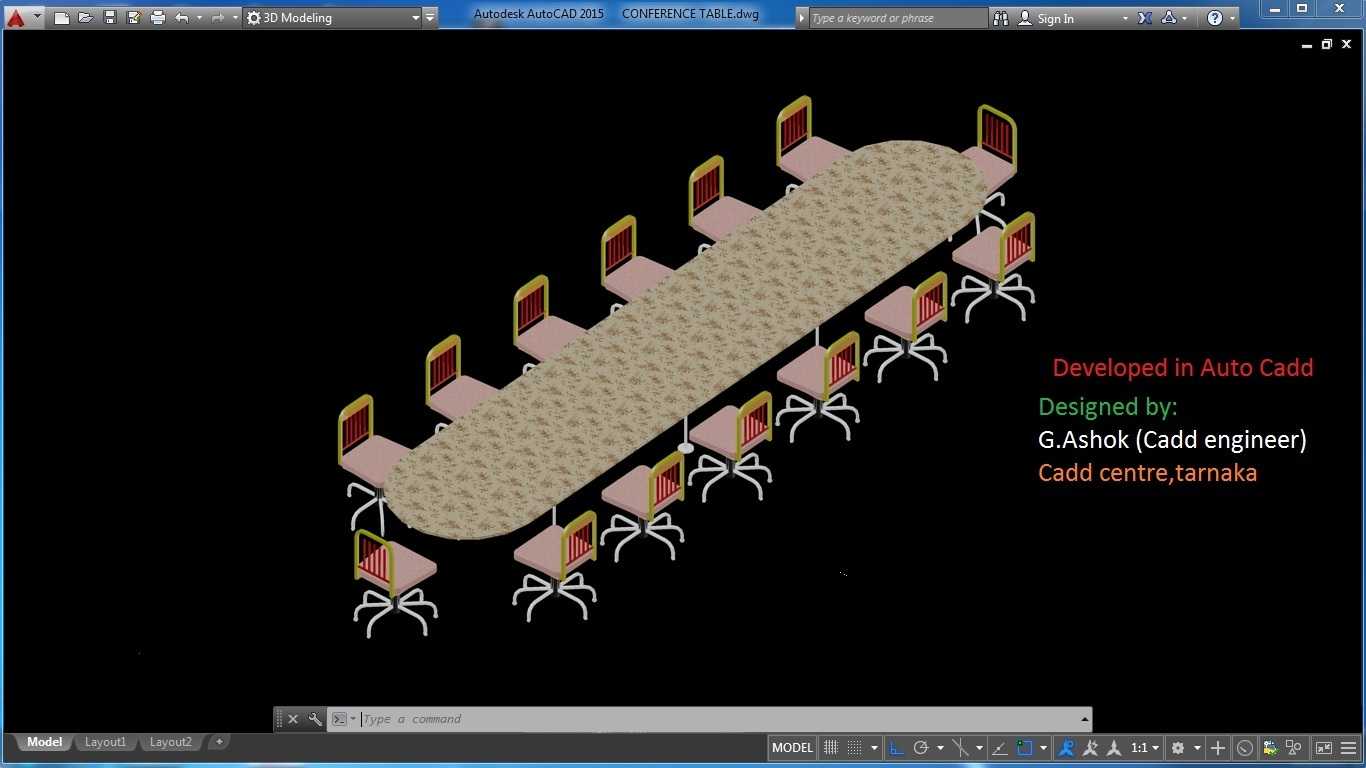Click the Open file folder icon

pyautogui.click(x=85, y=18)
